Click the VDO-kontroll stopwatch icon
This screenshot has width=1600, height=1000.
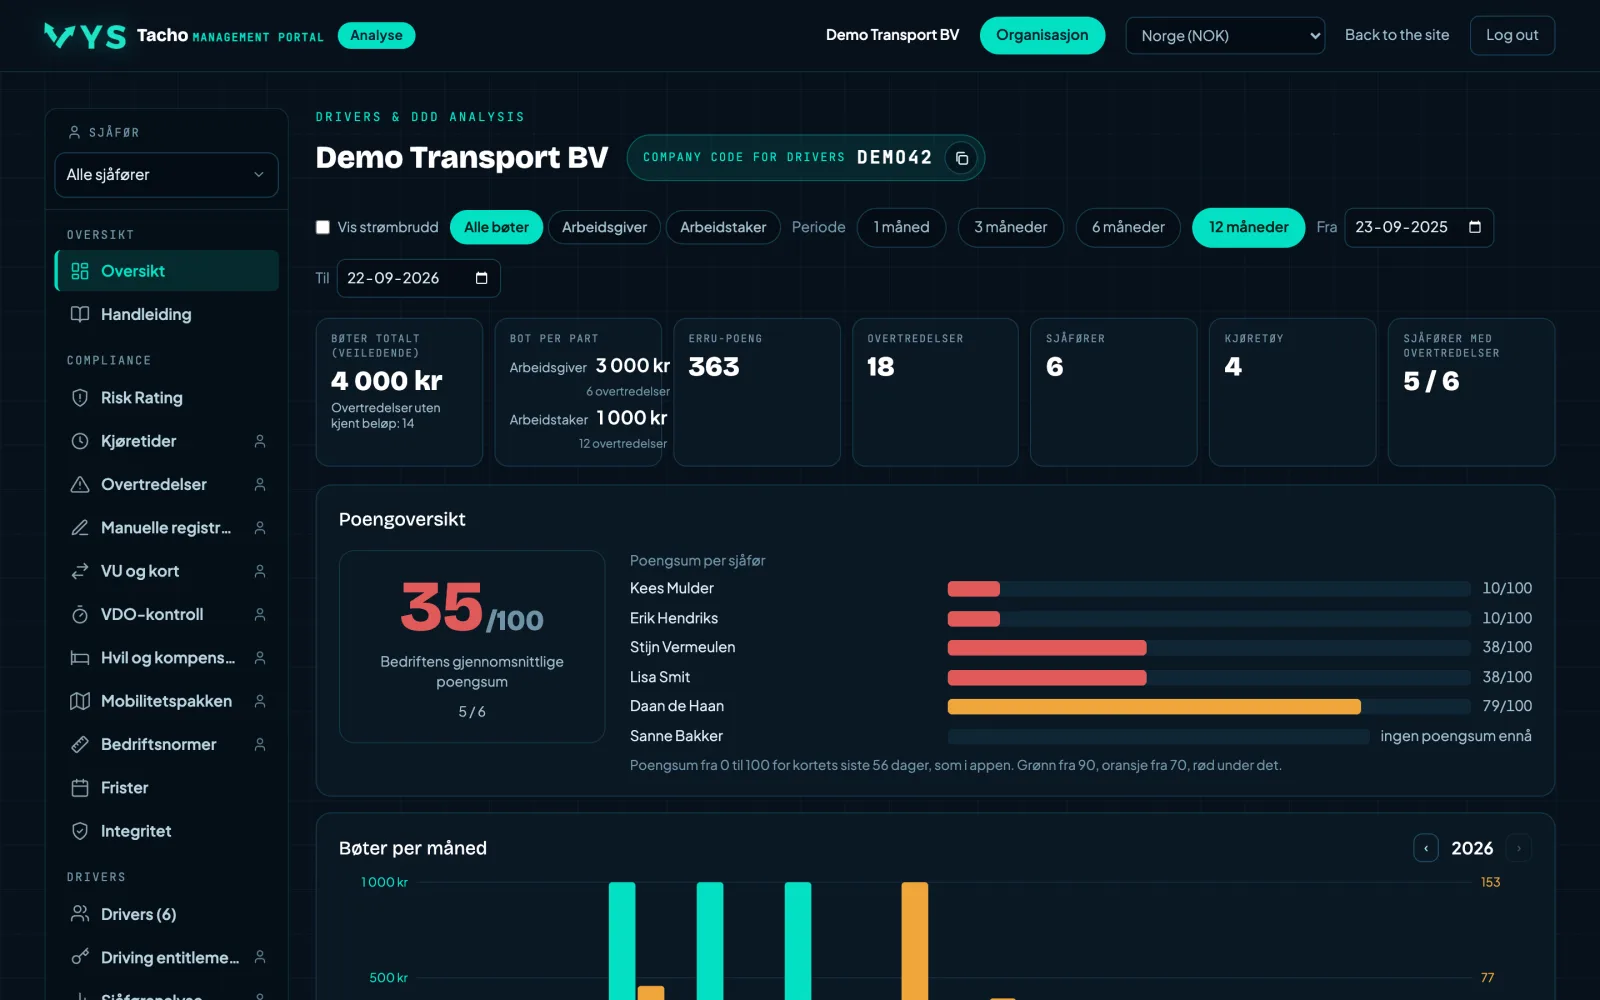(80, 614)
